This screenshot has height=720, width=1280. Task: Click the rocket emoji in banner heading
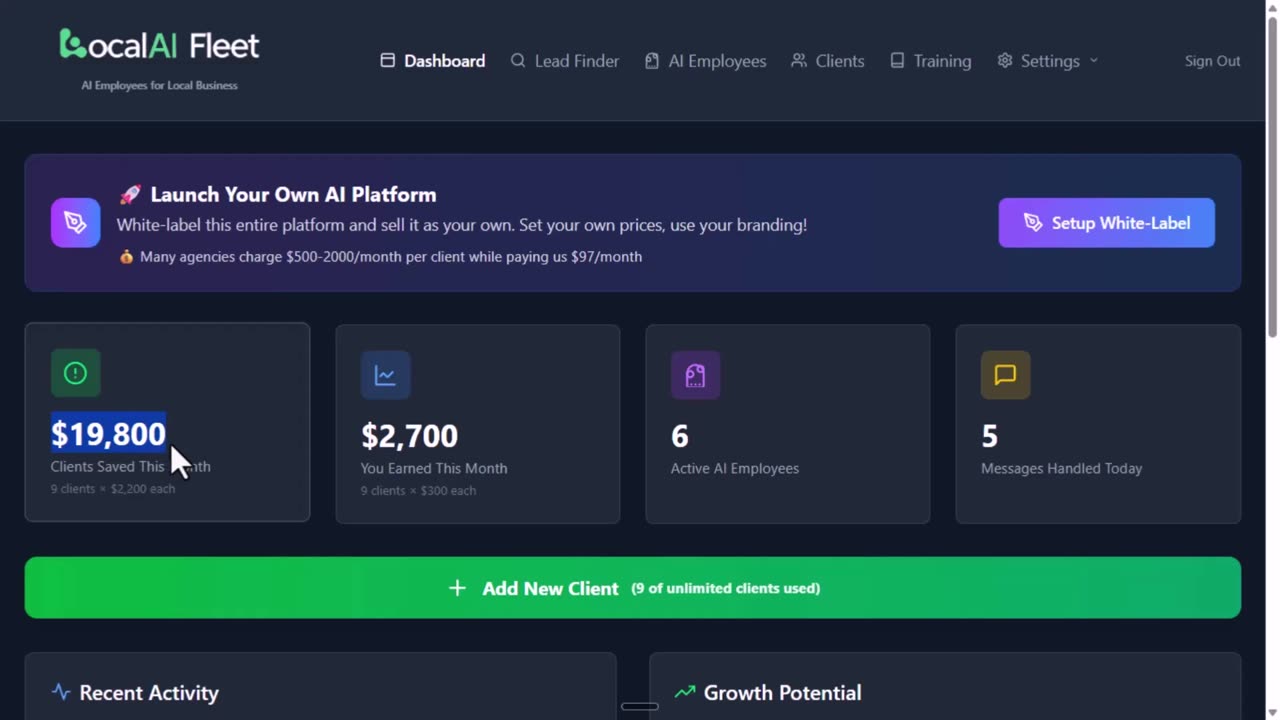tap(129, 194)
